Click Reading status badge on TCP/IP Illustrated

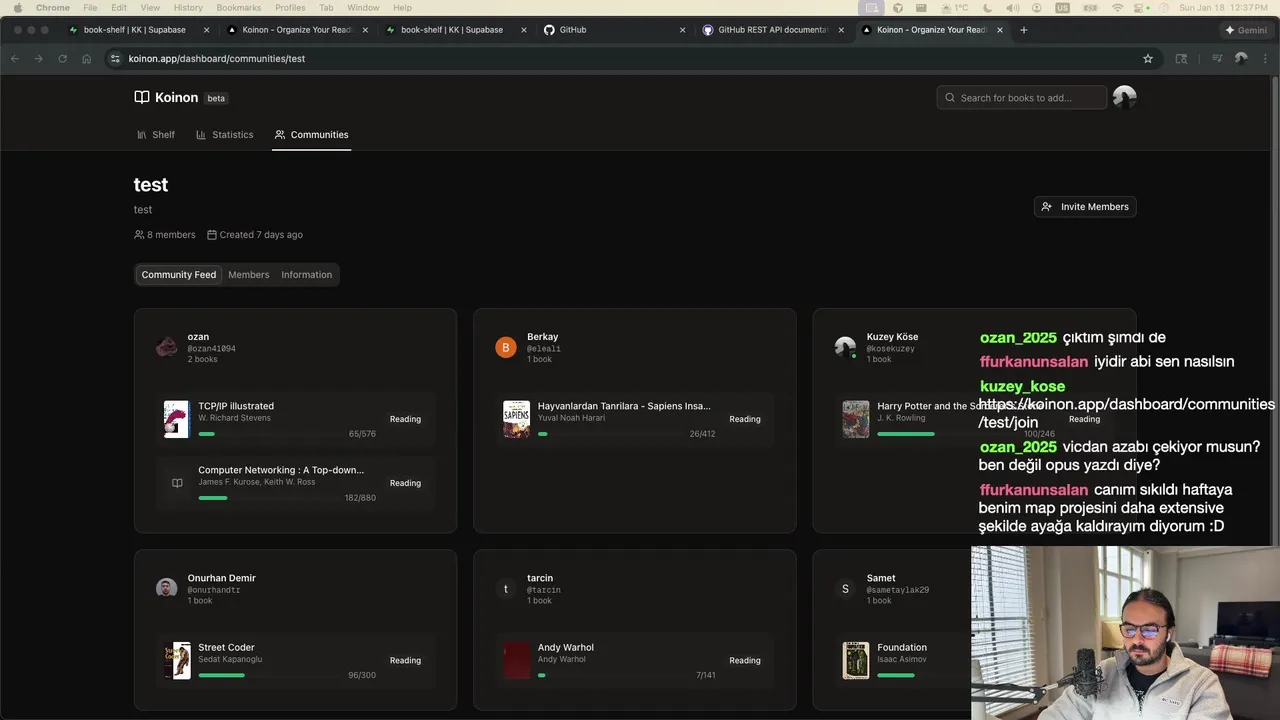405,419
